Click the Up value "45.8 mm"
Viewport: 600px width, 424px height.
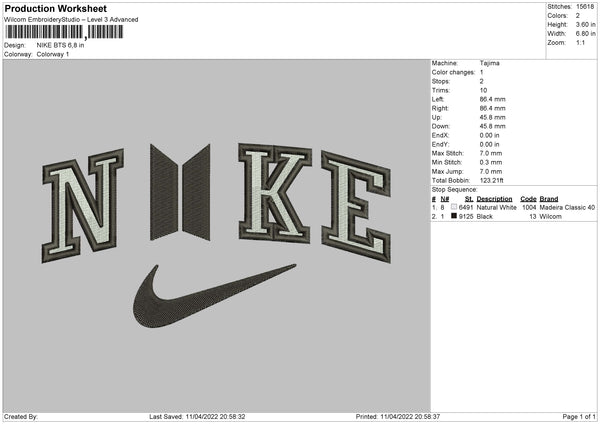point(492,117)
